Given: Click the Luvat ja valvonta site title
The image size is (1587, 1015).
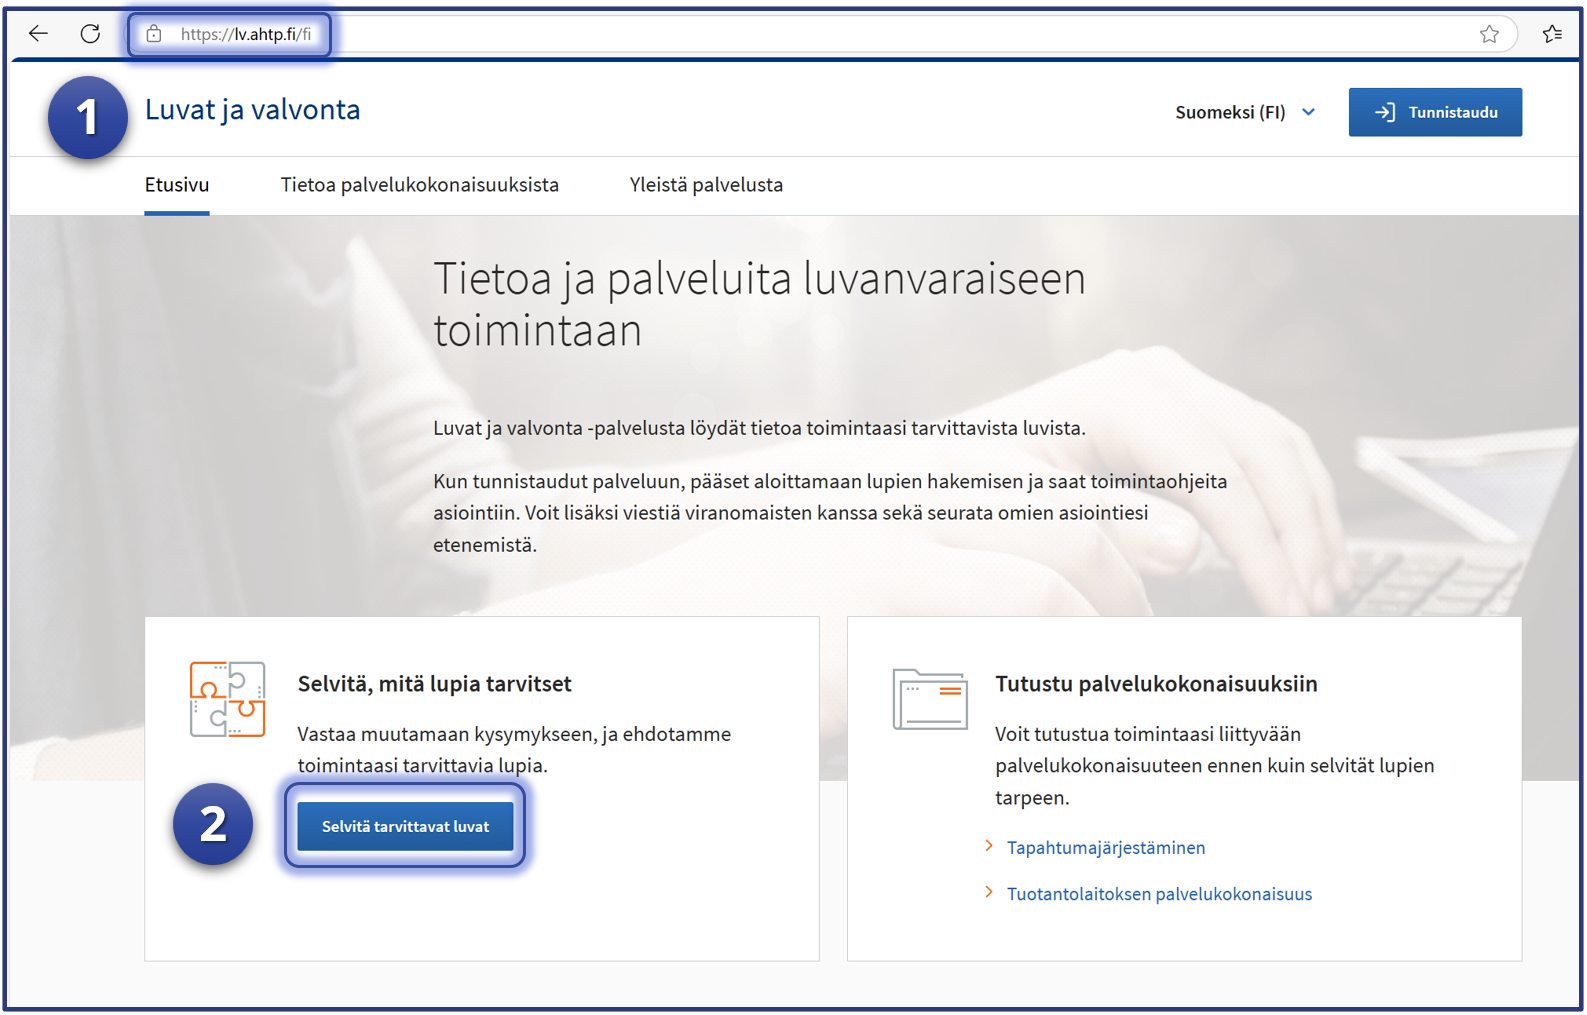Looking at the screenshot, I should [x=252, y=110].
